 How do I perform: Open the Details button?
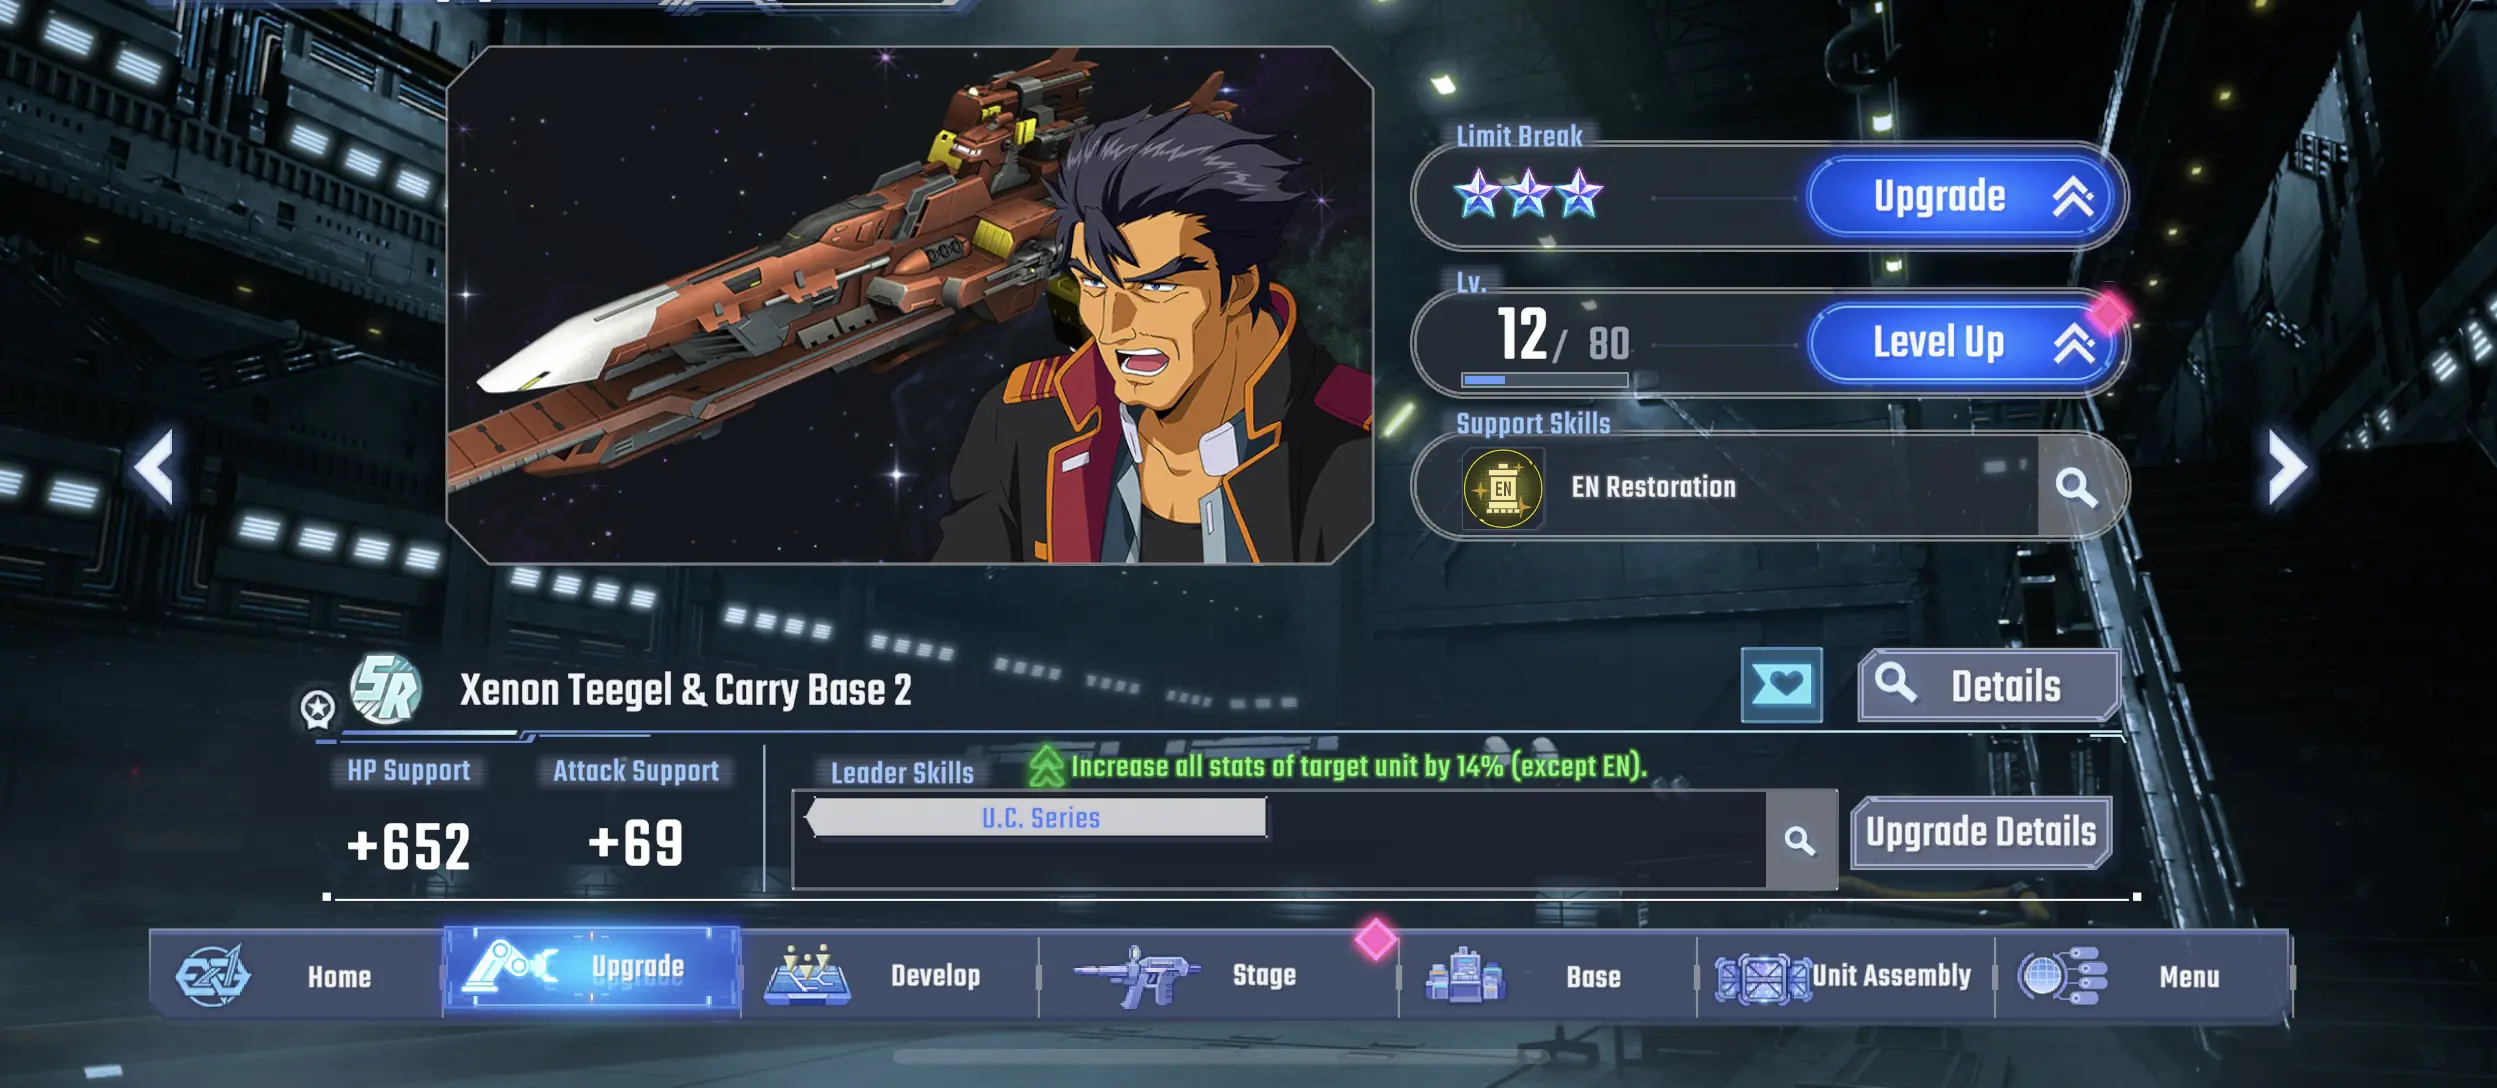click(1989, 686)
